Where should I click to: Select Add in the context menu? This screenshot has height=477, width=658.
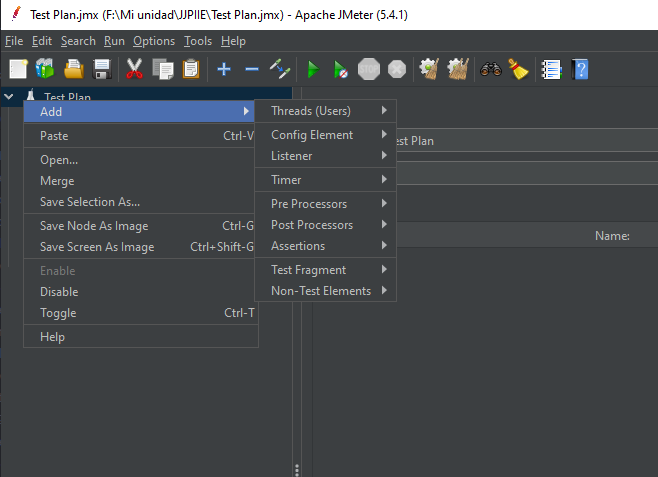pyautogui.click(x=139, y=112)
